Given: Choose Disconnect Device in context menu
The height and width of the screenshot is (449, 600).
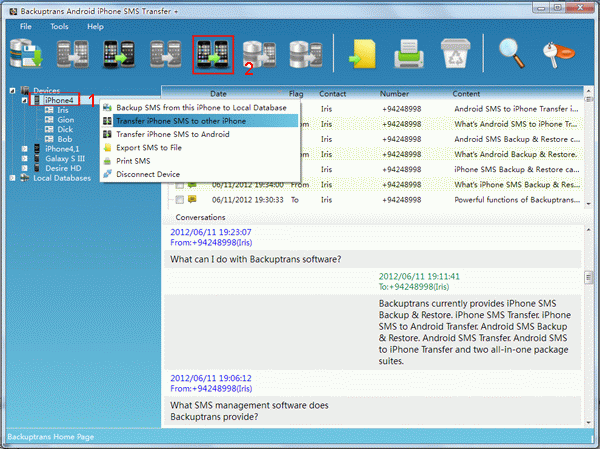Looking at the screenshot, I should click(x=200, y=174).
